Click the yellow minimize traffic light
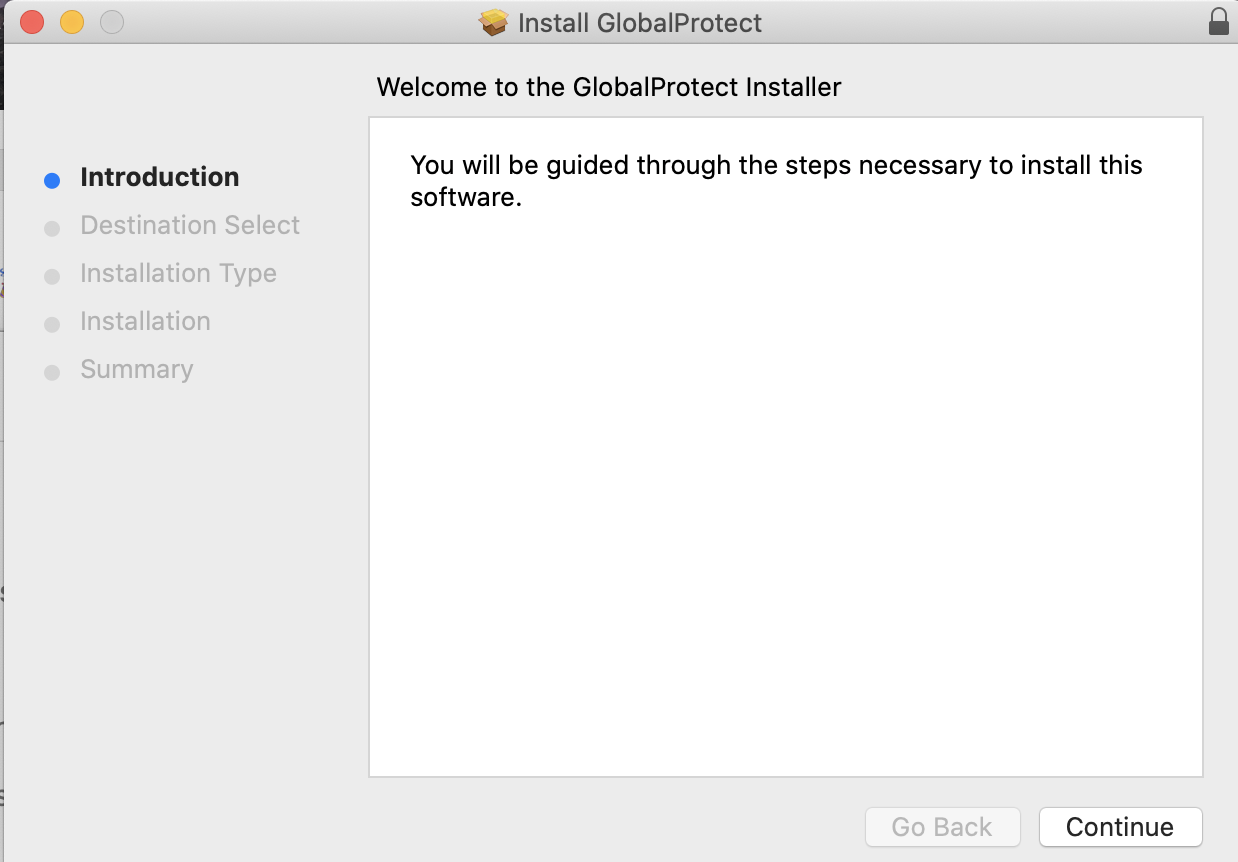 point(71,20)
